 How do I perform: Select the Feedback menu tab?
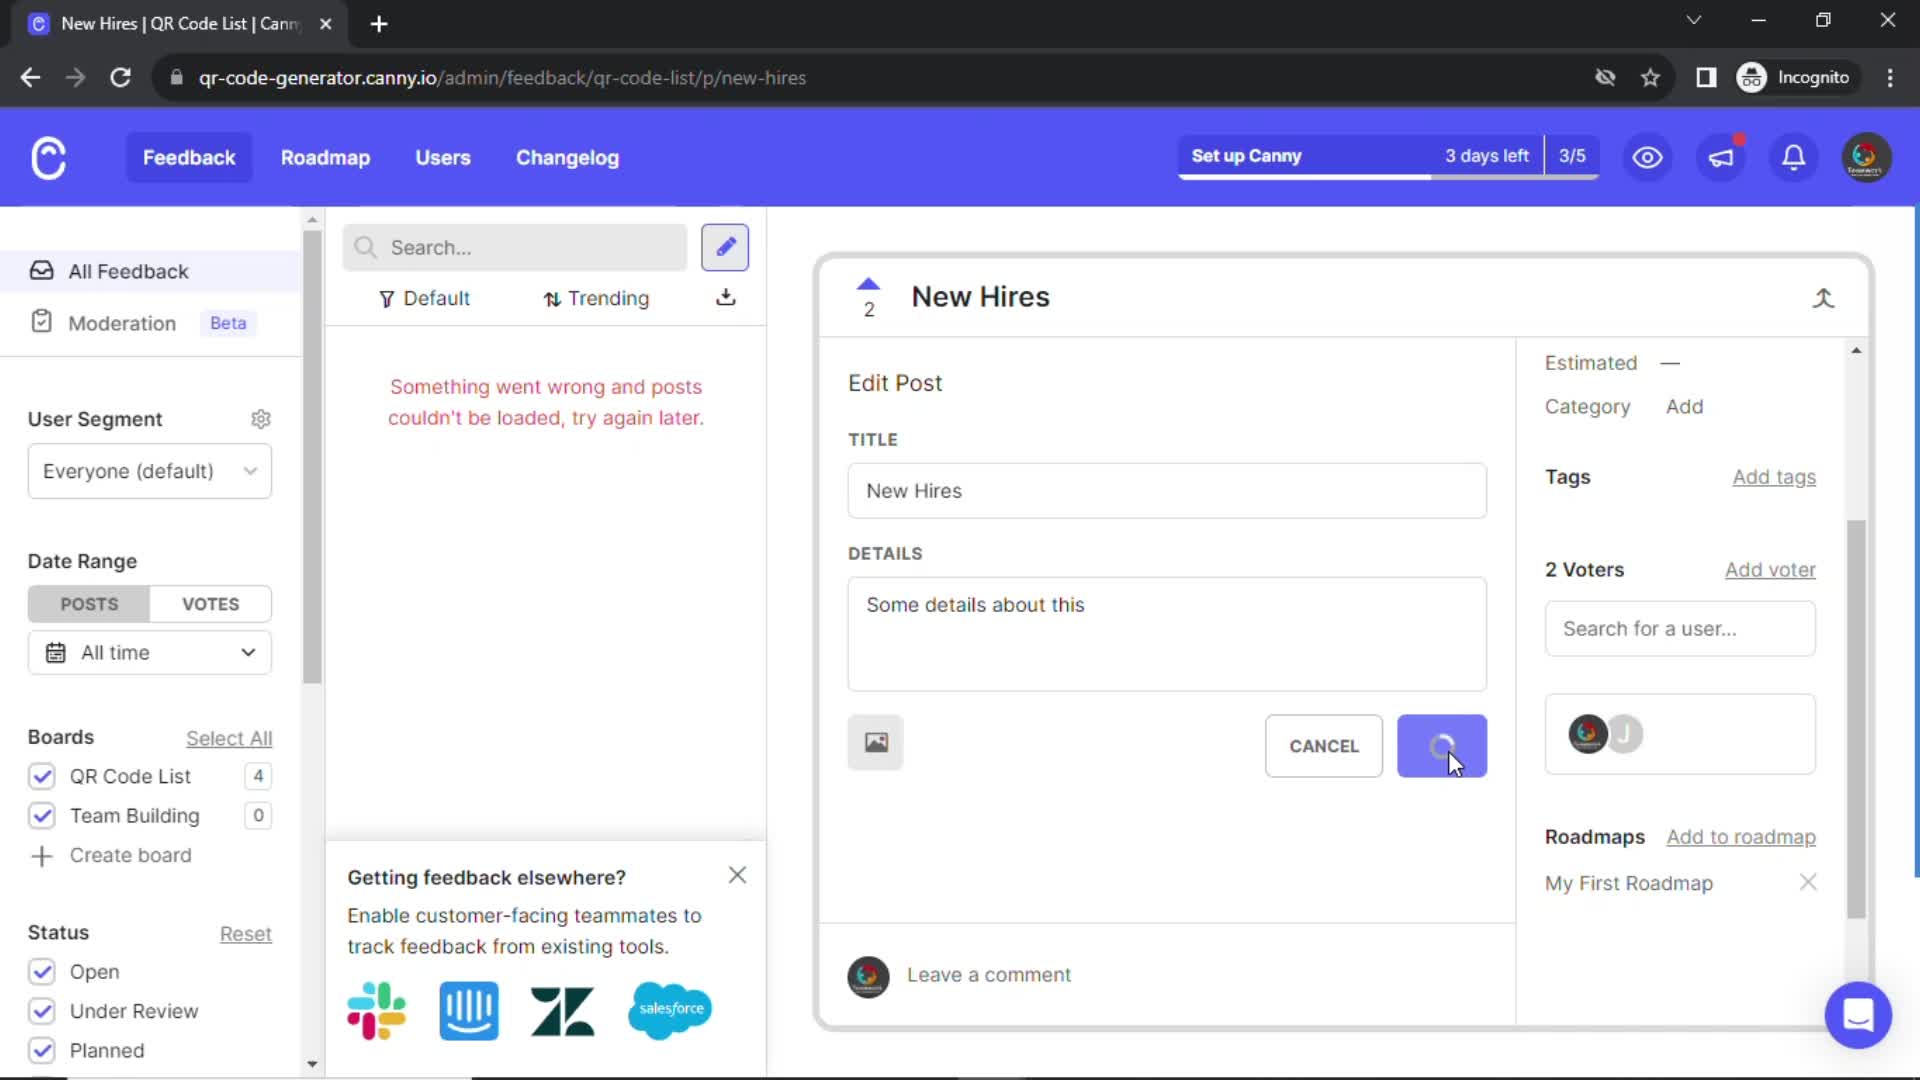(x=189, y=157)
